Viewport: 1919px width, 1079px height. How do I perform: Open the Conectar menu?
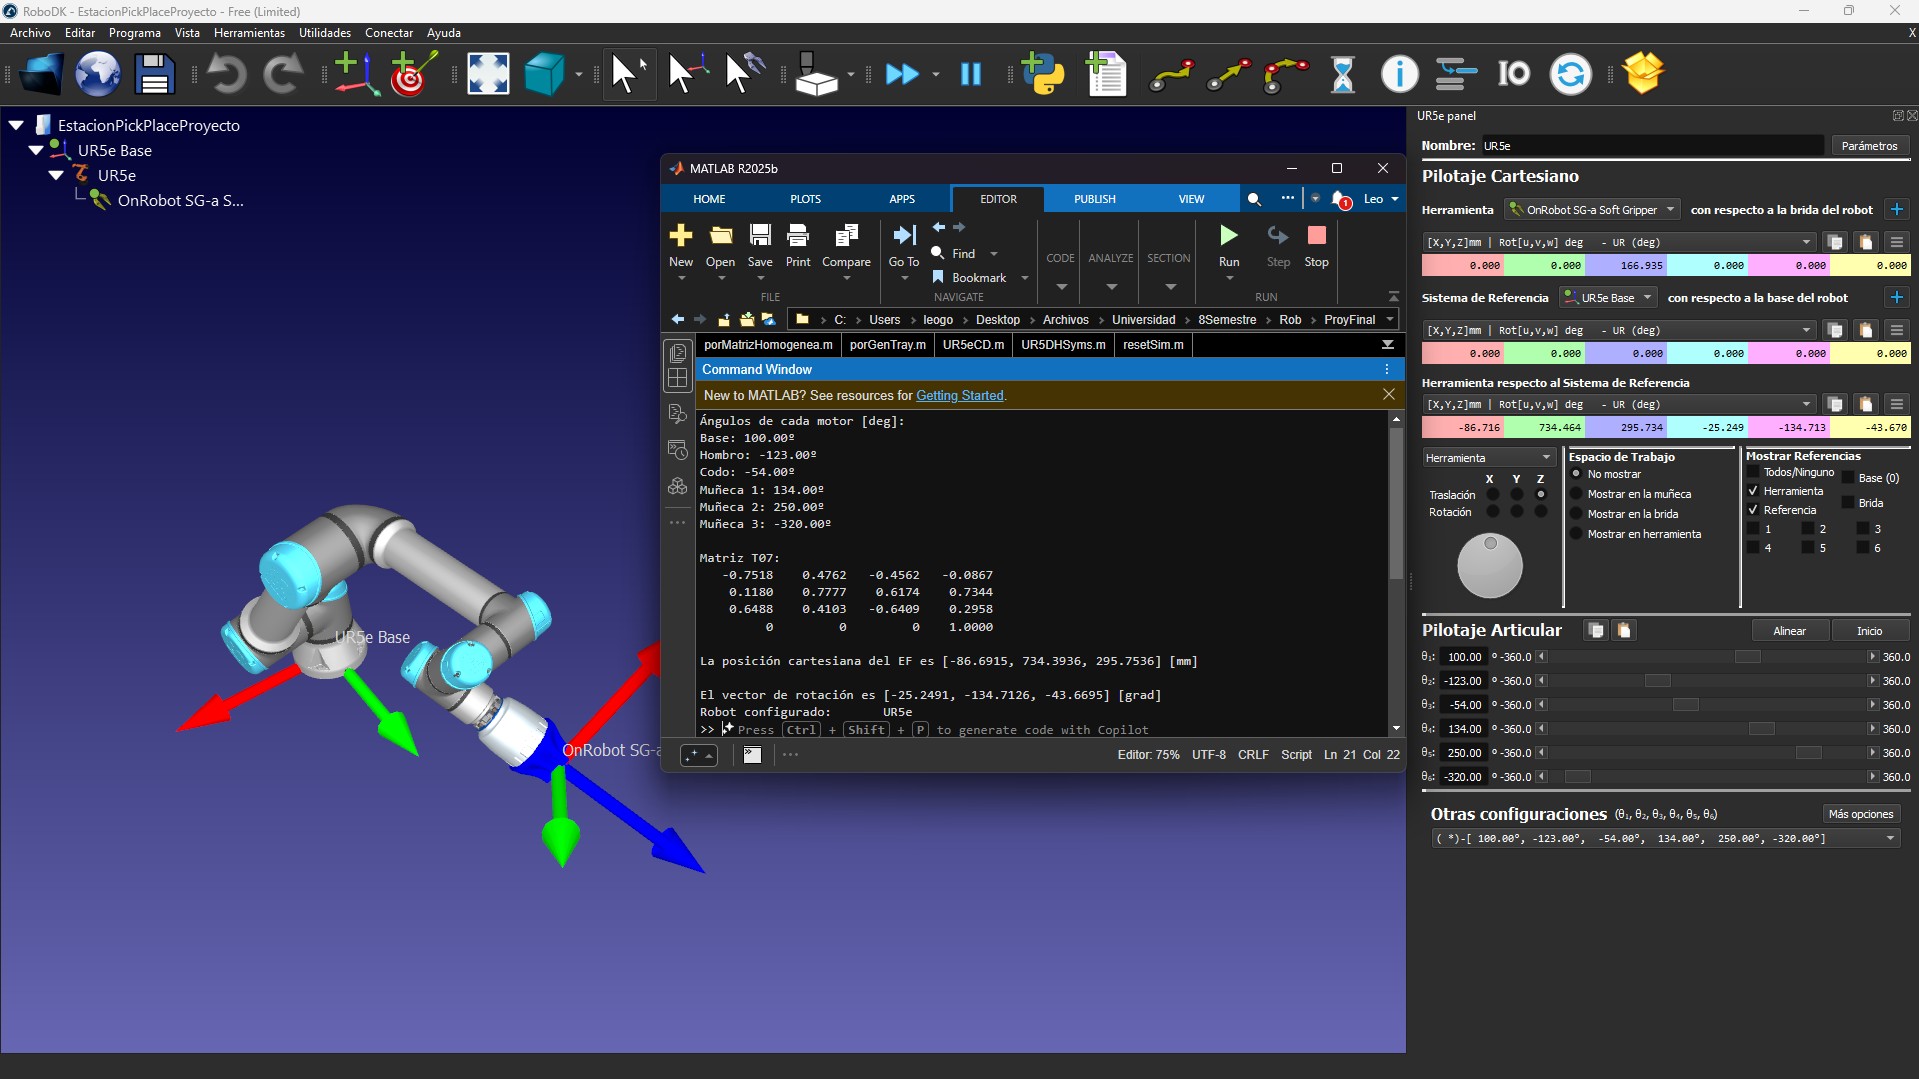[389, 33]
